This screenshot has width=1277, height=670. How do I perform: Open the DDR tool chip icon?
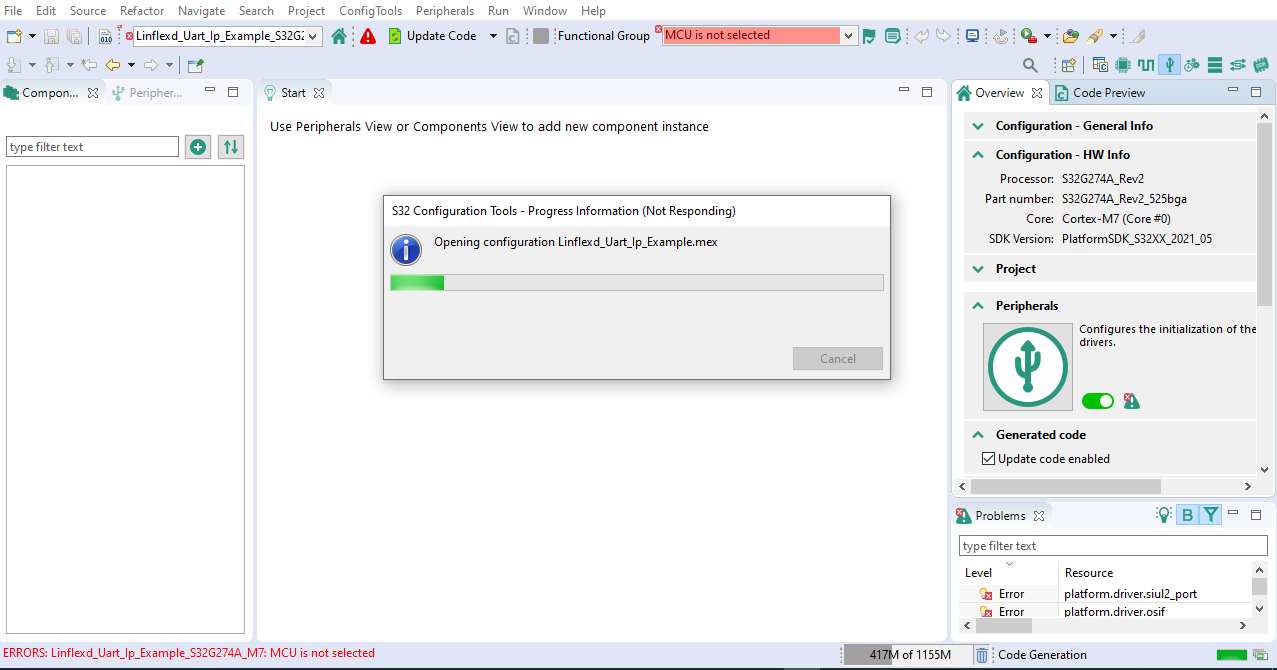click(1261, 65)
